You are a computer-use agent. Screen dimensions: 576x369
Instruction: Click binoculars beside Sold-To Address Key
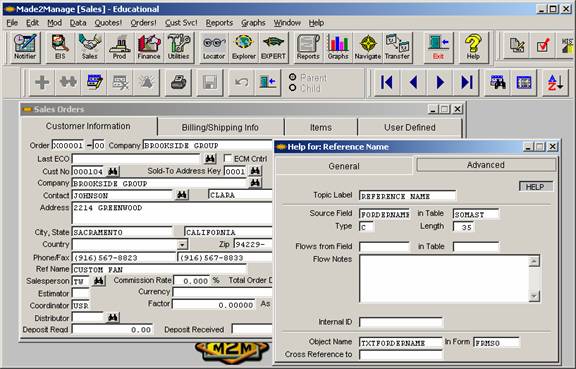tap(255, 171)
